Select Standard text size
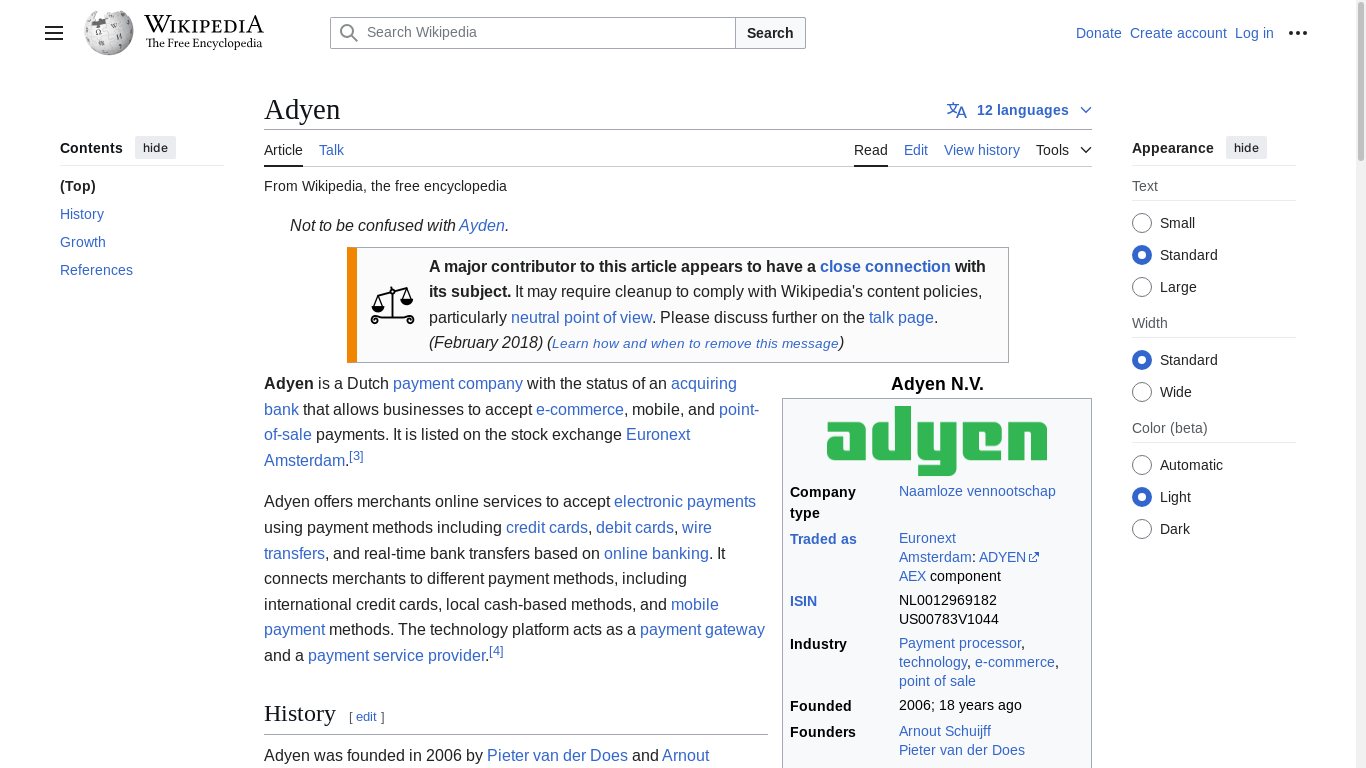This screenshot has height=768, width=1366. [x=1142, y=255]
